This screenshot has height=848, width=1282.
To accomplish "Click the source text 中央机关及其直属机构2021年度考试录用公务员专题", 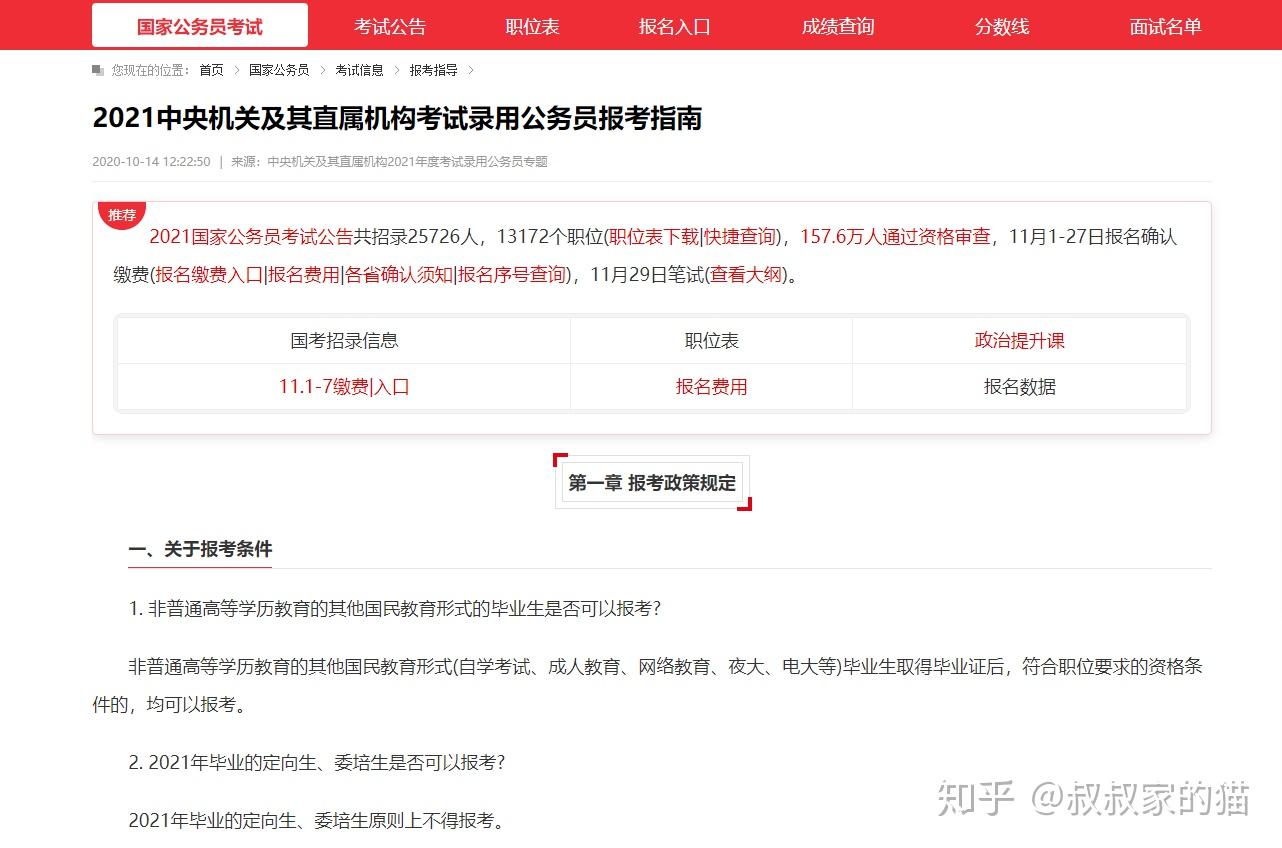I will click(x=408, y=162).
